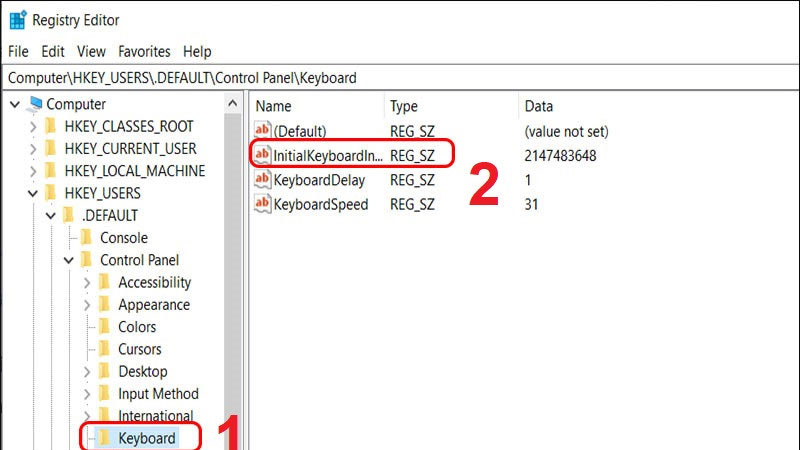Collapse the HKEY_USERS key
This screenshot has height=450, width=800.
pyautogui.click(x=32, y=193)
